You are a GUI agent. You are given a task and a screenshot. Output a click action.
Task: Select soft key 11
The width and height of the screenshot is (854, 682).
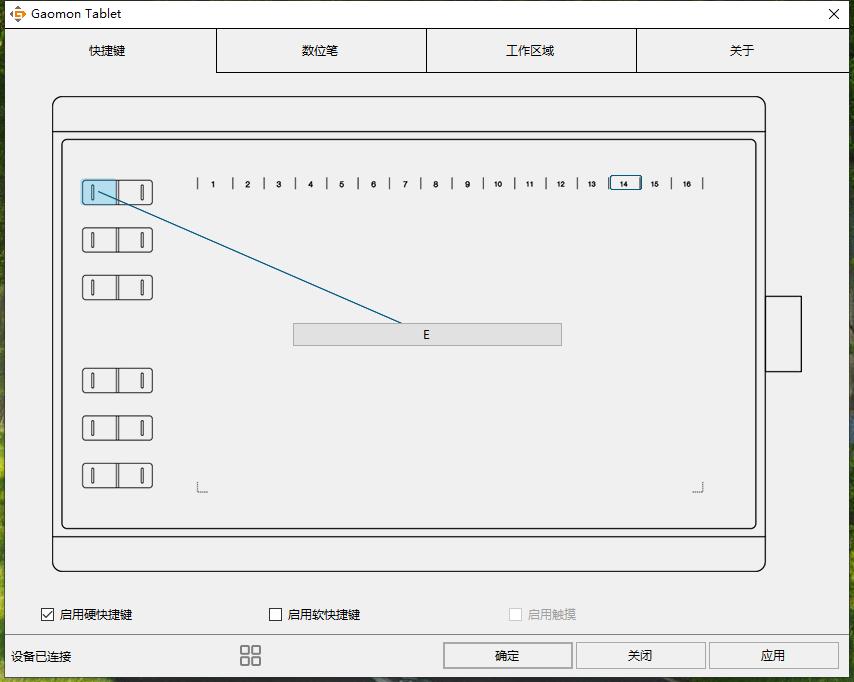[529, 184]
